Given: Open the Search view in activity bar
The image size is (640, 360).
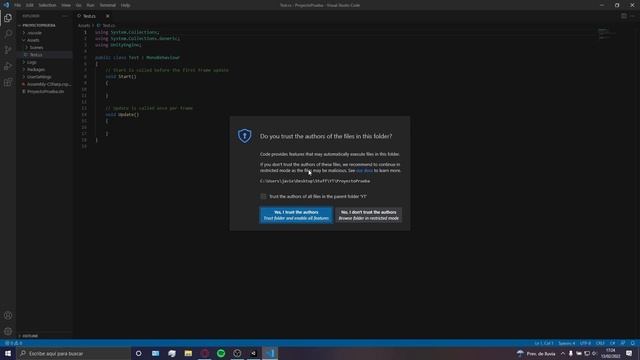Looking at the screenshot, I should [8, 33].
